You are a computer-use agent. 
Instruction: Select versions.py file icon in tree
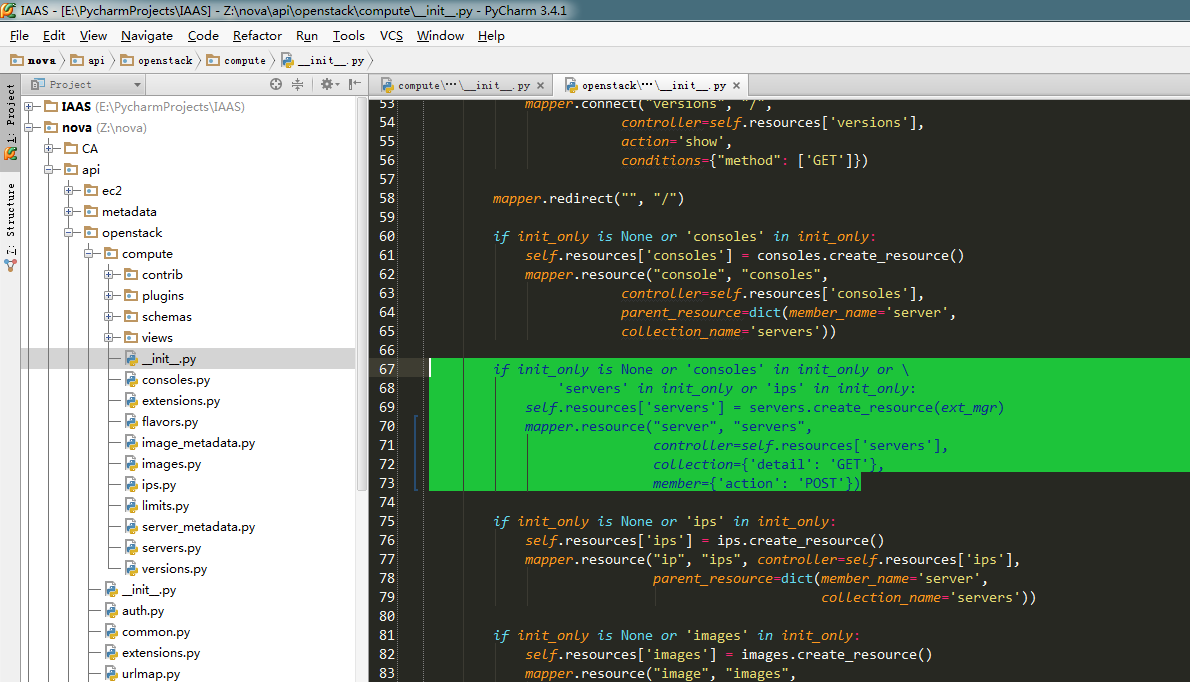131,568
